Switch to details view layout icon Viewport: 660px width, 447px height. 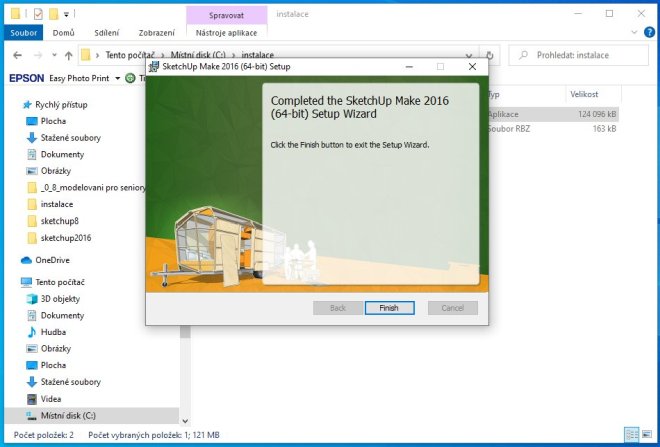632,434
